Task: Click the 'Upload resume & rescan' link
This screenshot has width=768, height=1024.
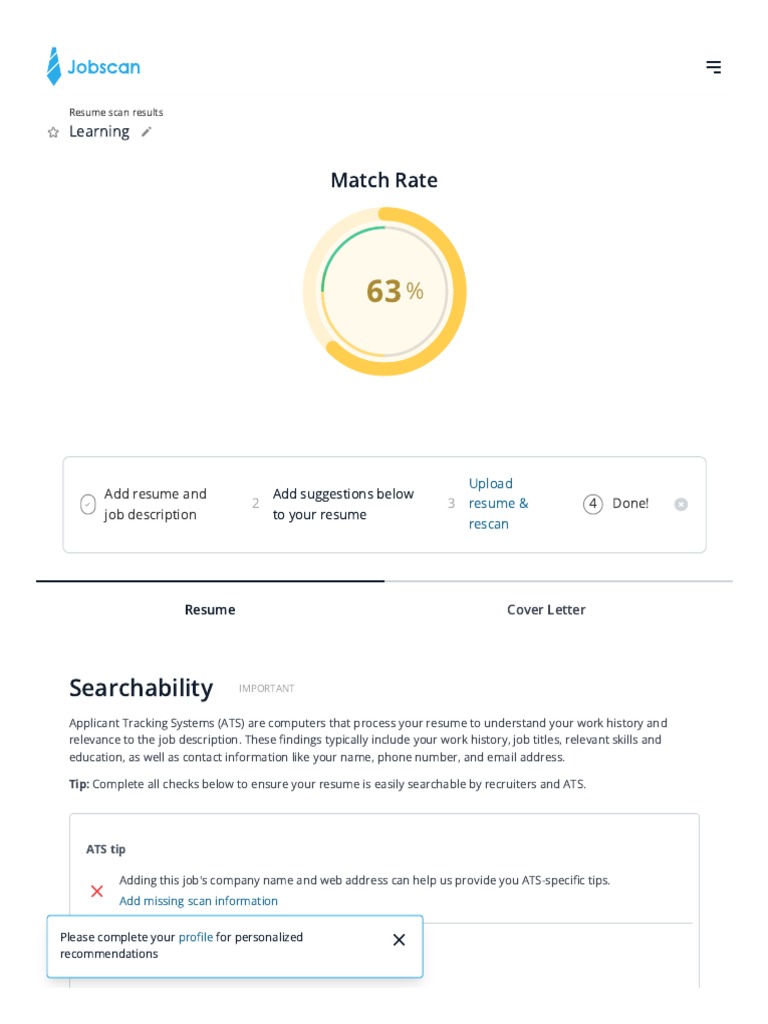Action: 498,503
